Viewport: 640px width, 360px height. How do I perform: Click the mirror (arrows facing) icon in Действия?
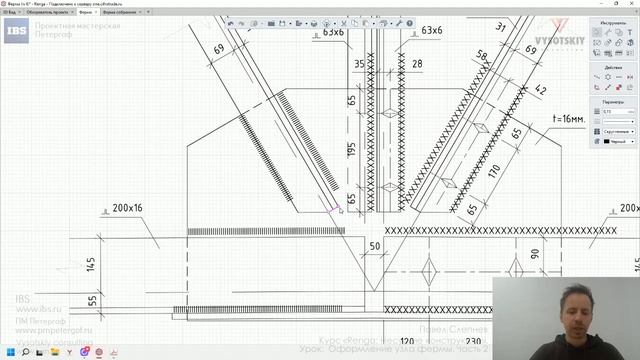click(x=630, y=77)
